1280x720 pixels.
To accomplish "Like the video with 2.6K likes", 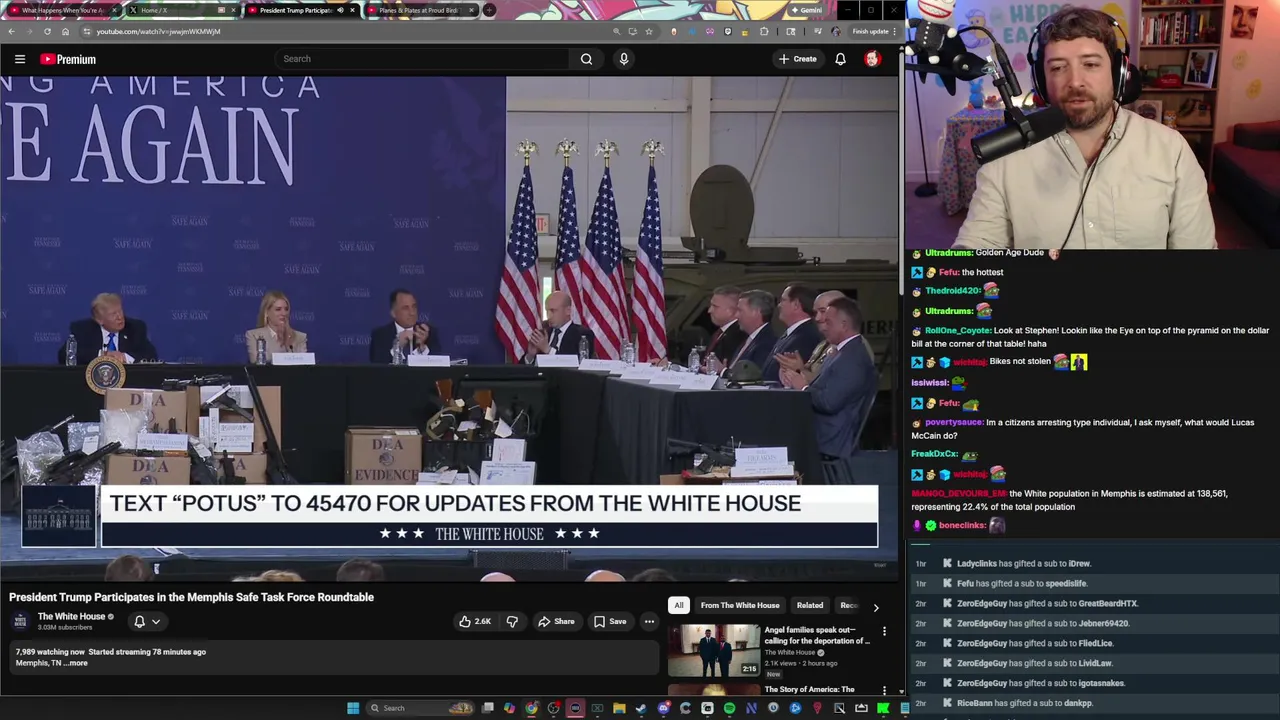I will point(475,621).
